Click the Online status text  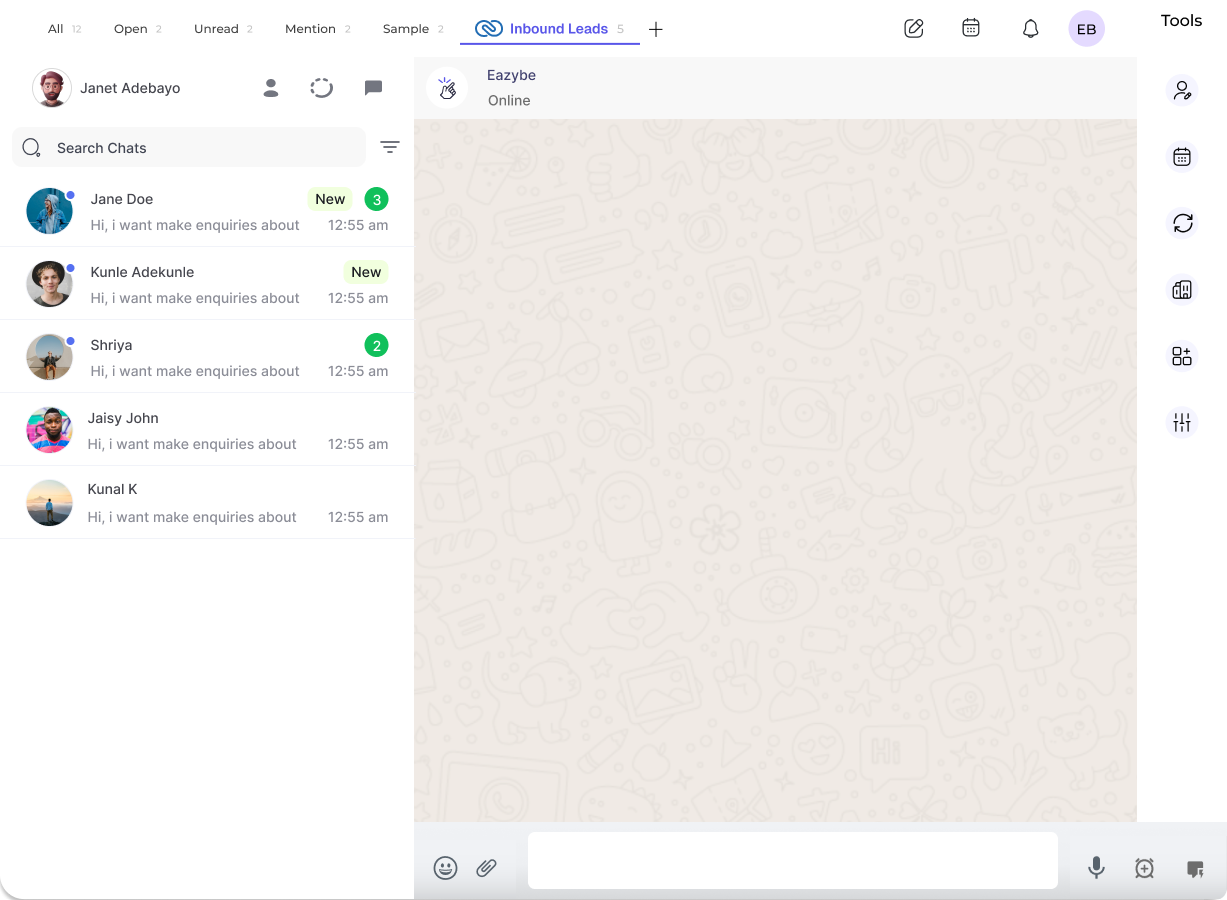509,100
